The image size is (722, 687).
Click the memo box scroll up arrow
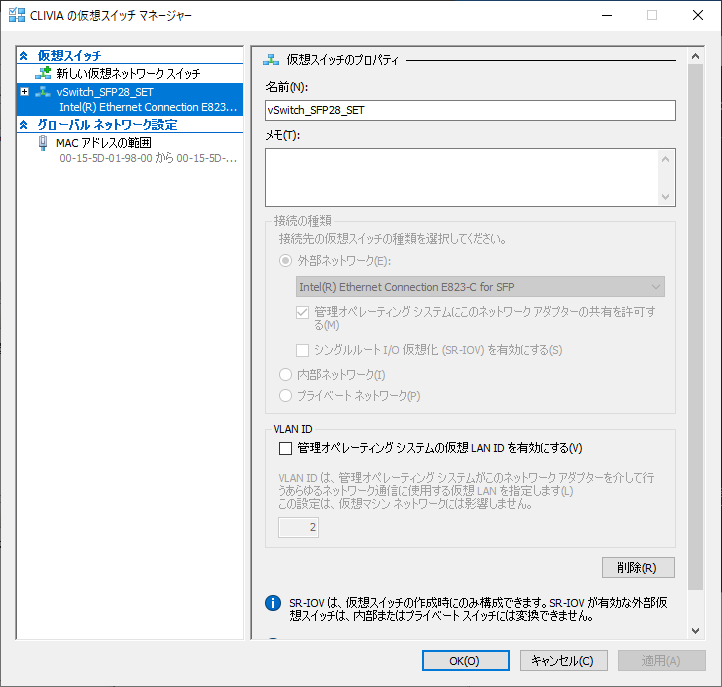coord(665,159)
